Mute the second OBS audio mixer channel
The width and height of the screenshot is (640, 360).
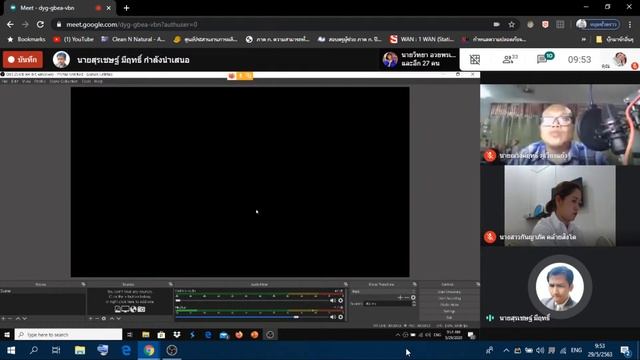click(333, 317)
